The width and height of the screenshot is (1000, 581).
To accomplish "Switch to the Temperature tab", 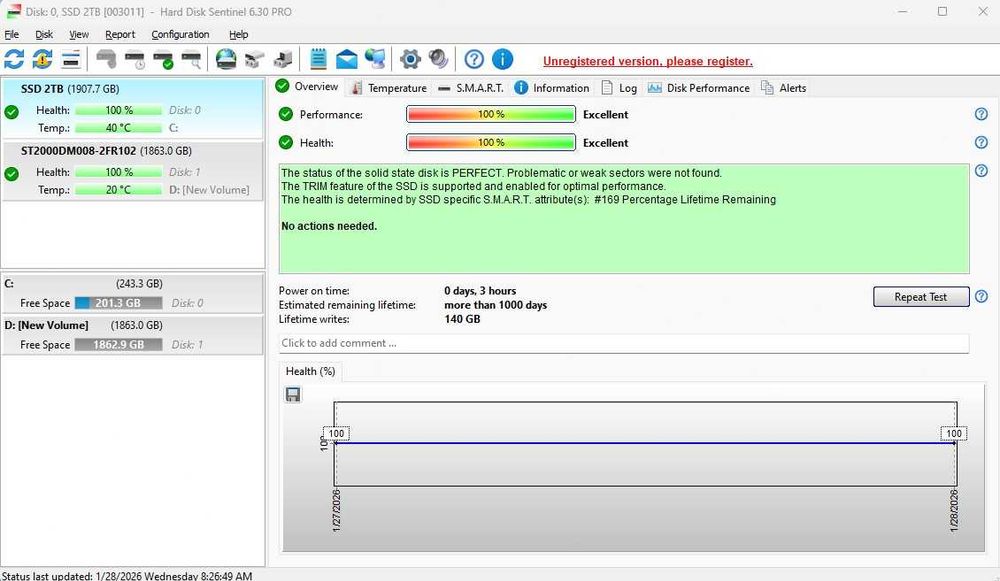I will 388,88.
